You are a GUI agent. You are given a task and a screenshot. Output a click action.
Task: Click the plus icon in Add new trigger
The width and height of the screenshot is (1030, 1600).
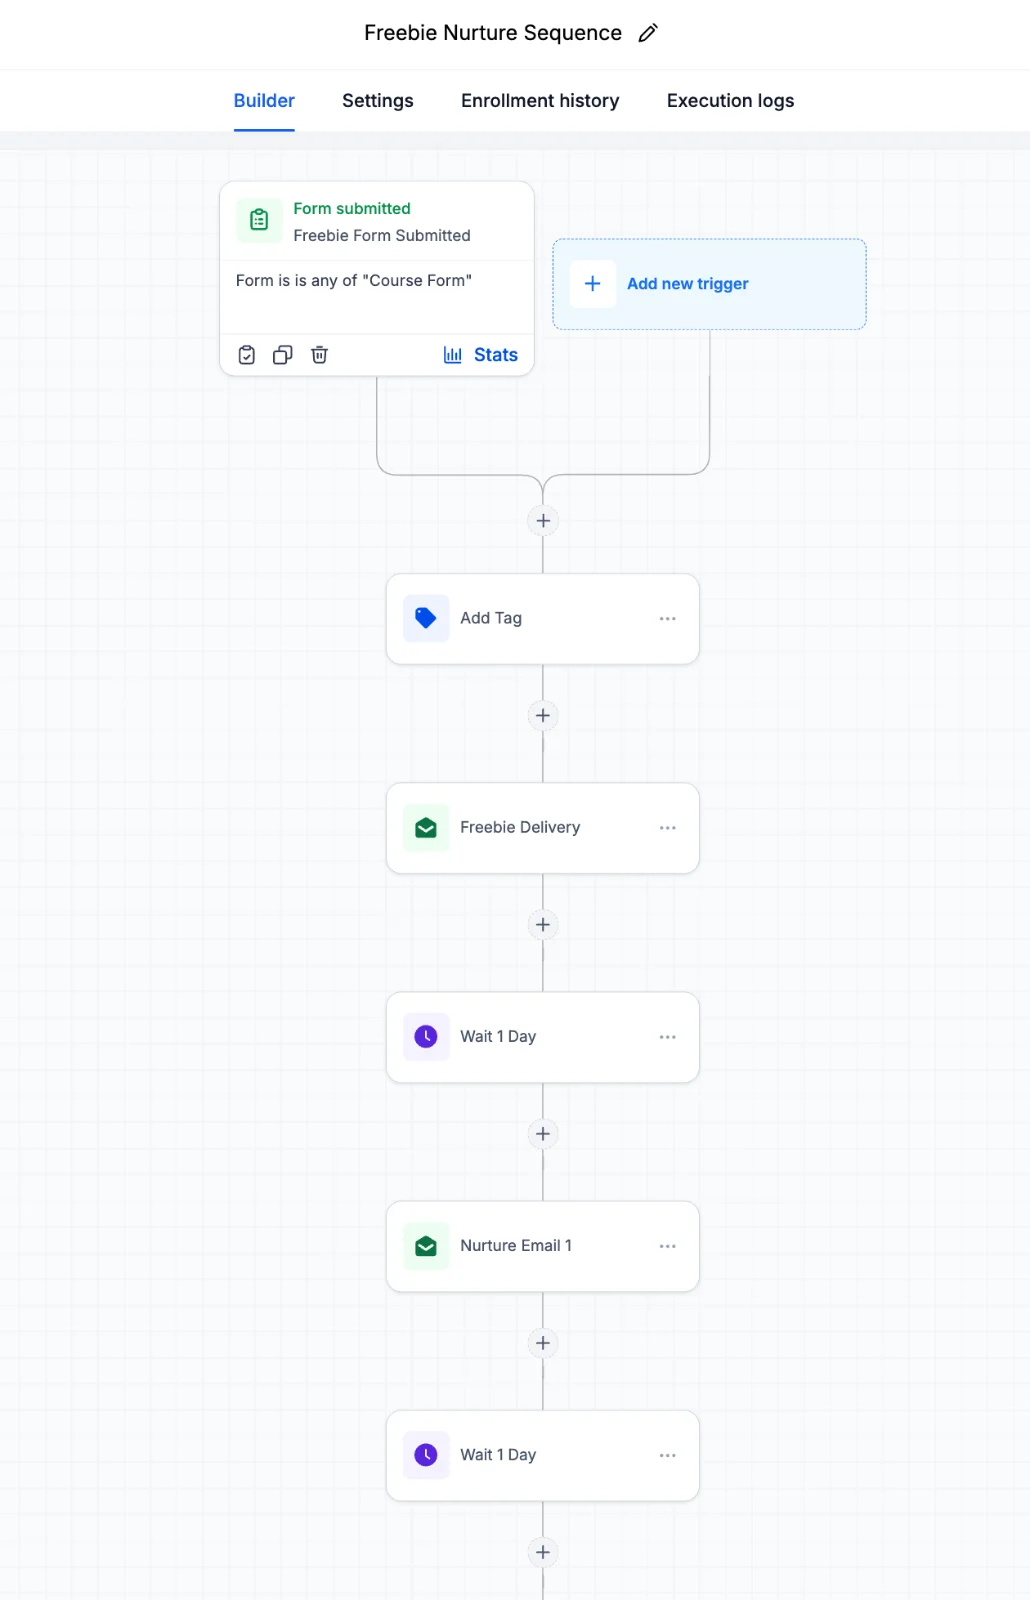593,284
